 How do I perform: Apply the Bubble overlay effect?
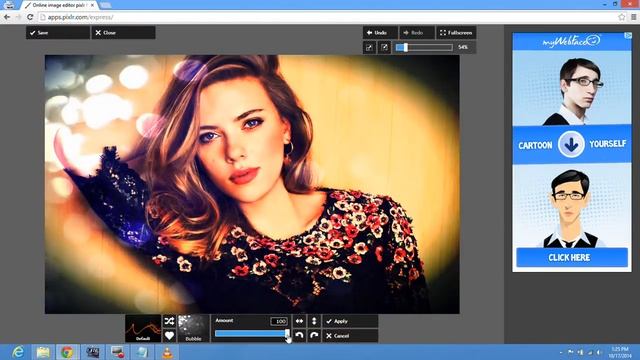click(350, 321)
